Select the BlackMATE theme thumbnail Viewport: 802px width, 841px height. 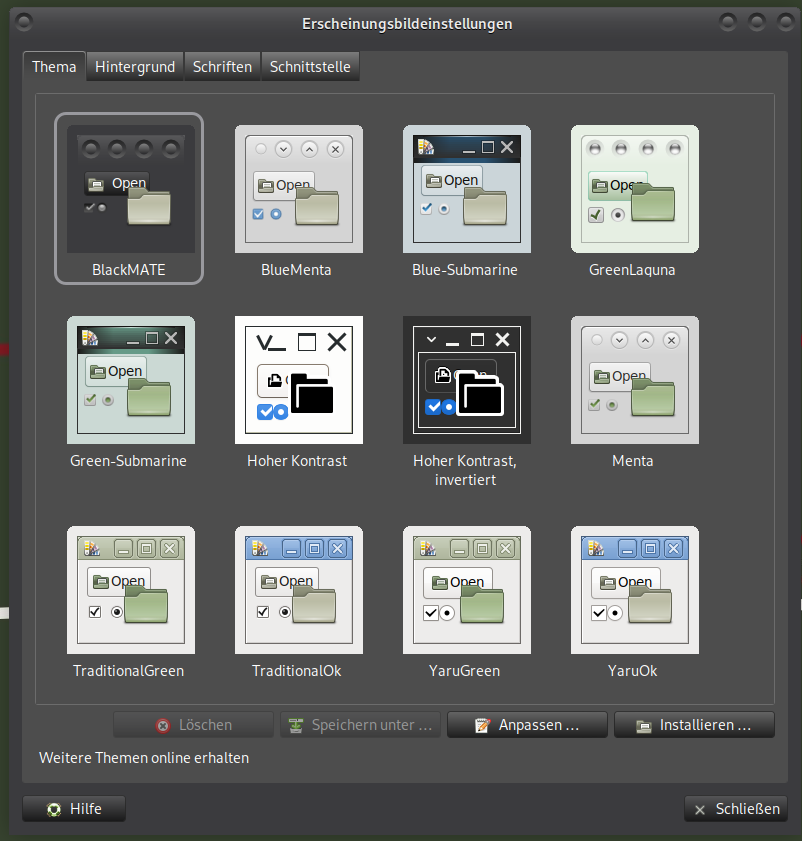click(x=129, y=189)
